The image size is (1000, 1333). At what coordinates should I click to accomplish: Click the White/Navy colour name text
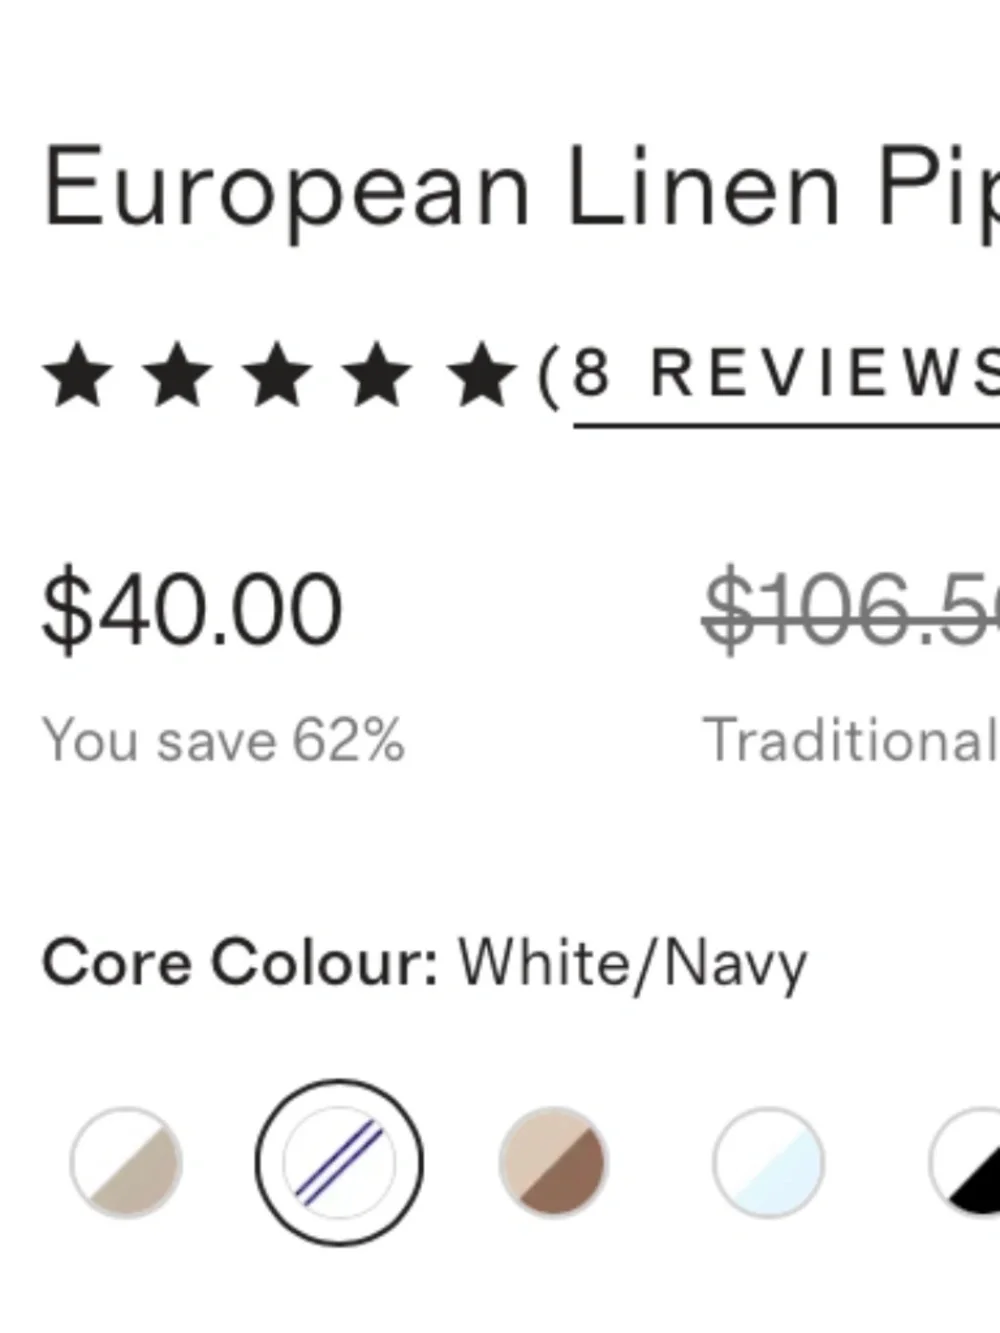pos(632,965)
